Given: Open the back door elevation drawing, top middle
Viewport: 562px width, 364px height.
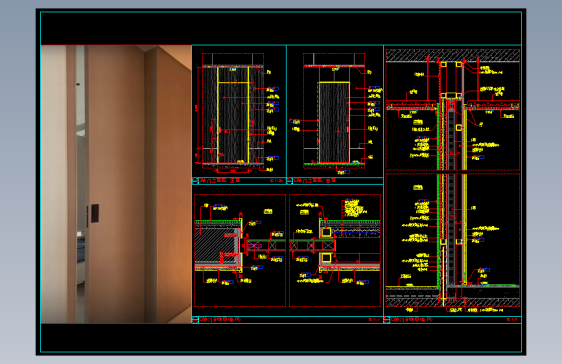Looking at the screenshot, I should point(334,111).
